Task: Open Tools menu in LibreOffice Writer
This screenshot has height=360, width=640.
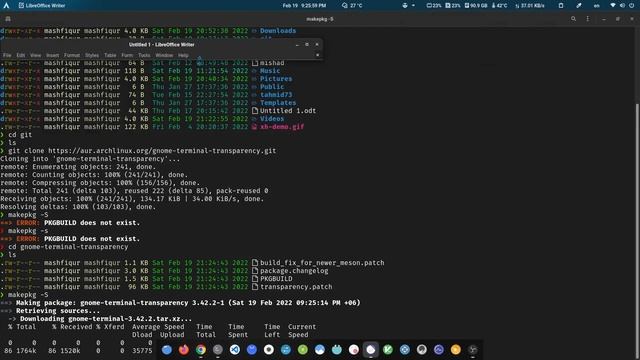Action: click(144, 55)
